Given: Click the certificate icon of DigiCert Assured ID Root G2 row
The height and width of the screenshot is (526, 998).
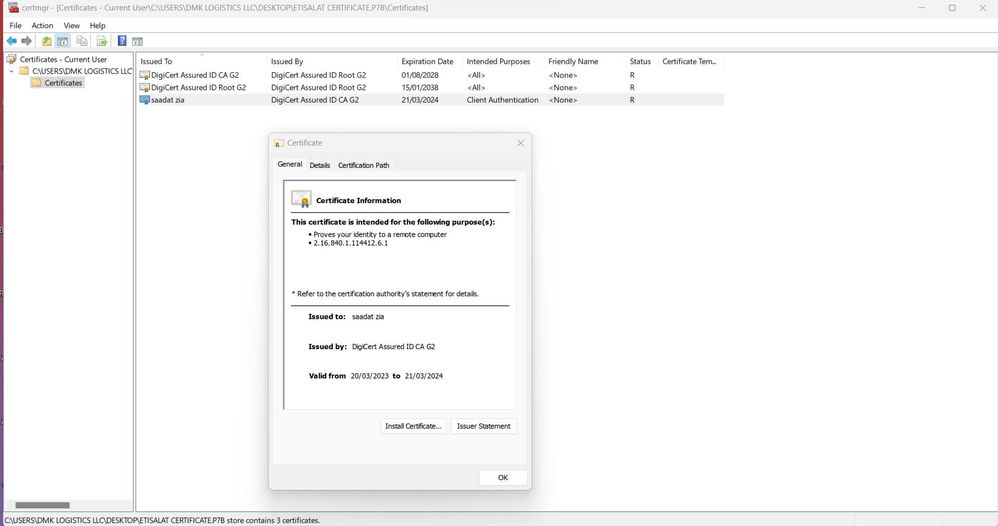Looking at the screenshot, I should tap(144, 87).
